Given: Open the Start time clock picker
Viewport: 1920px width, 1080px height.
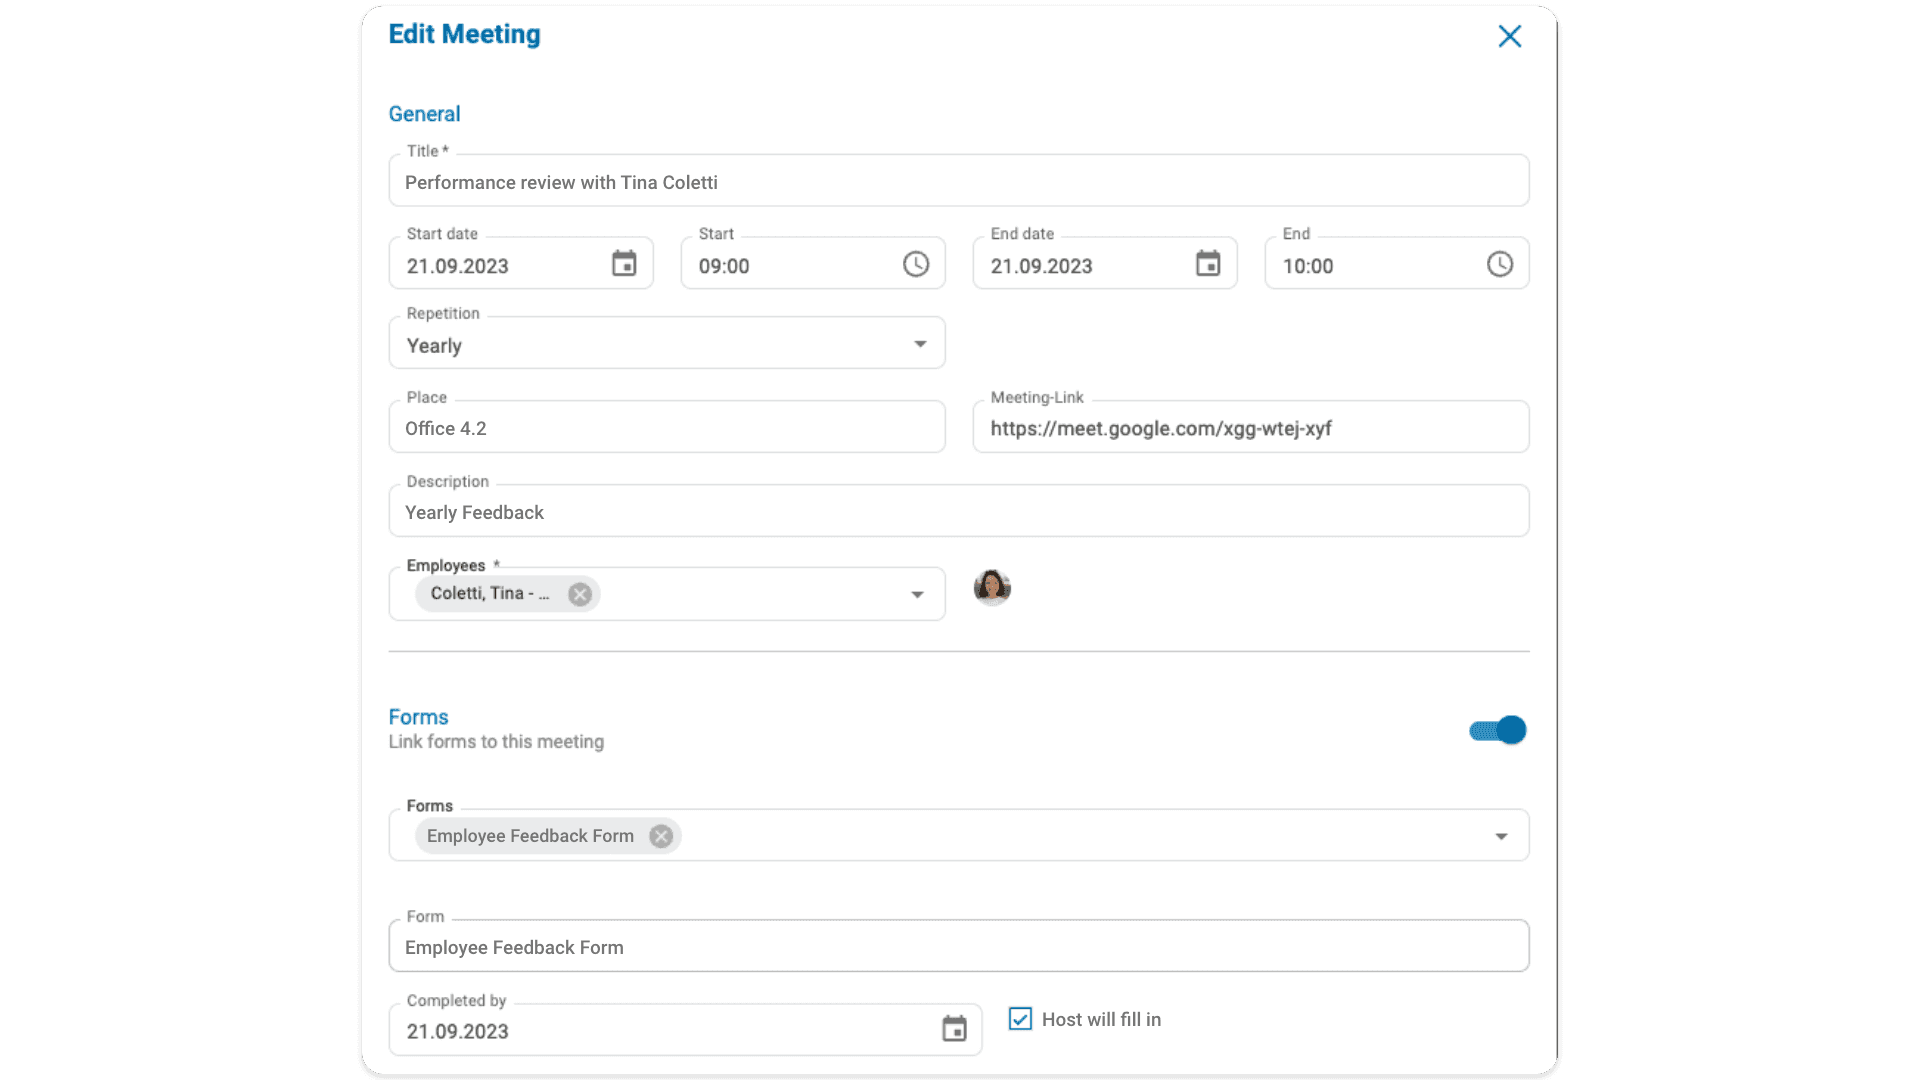Looking at the screenshot, I should [916, 264].
